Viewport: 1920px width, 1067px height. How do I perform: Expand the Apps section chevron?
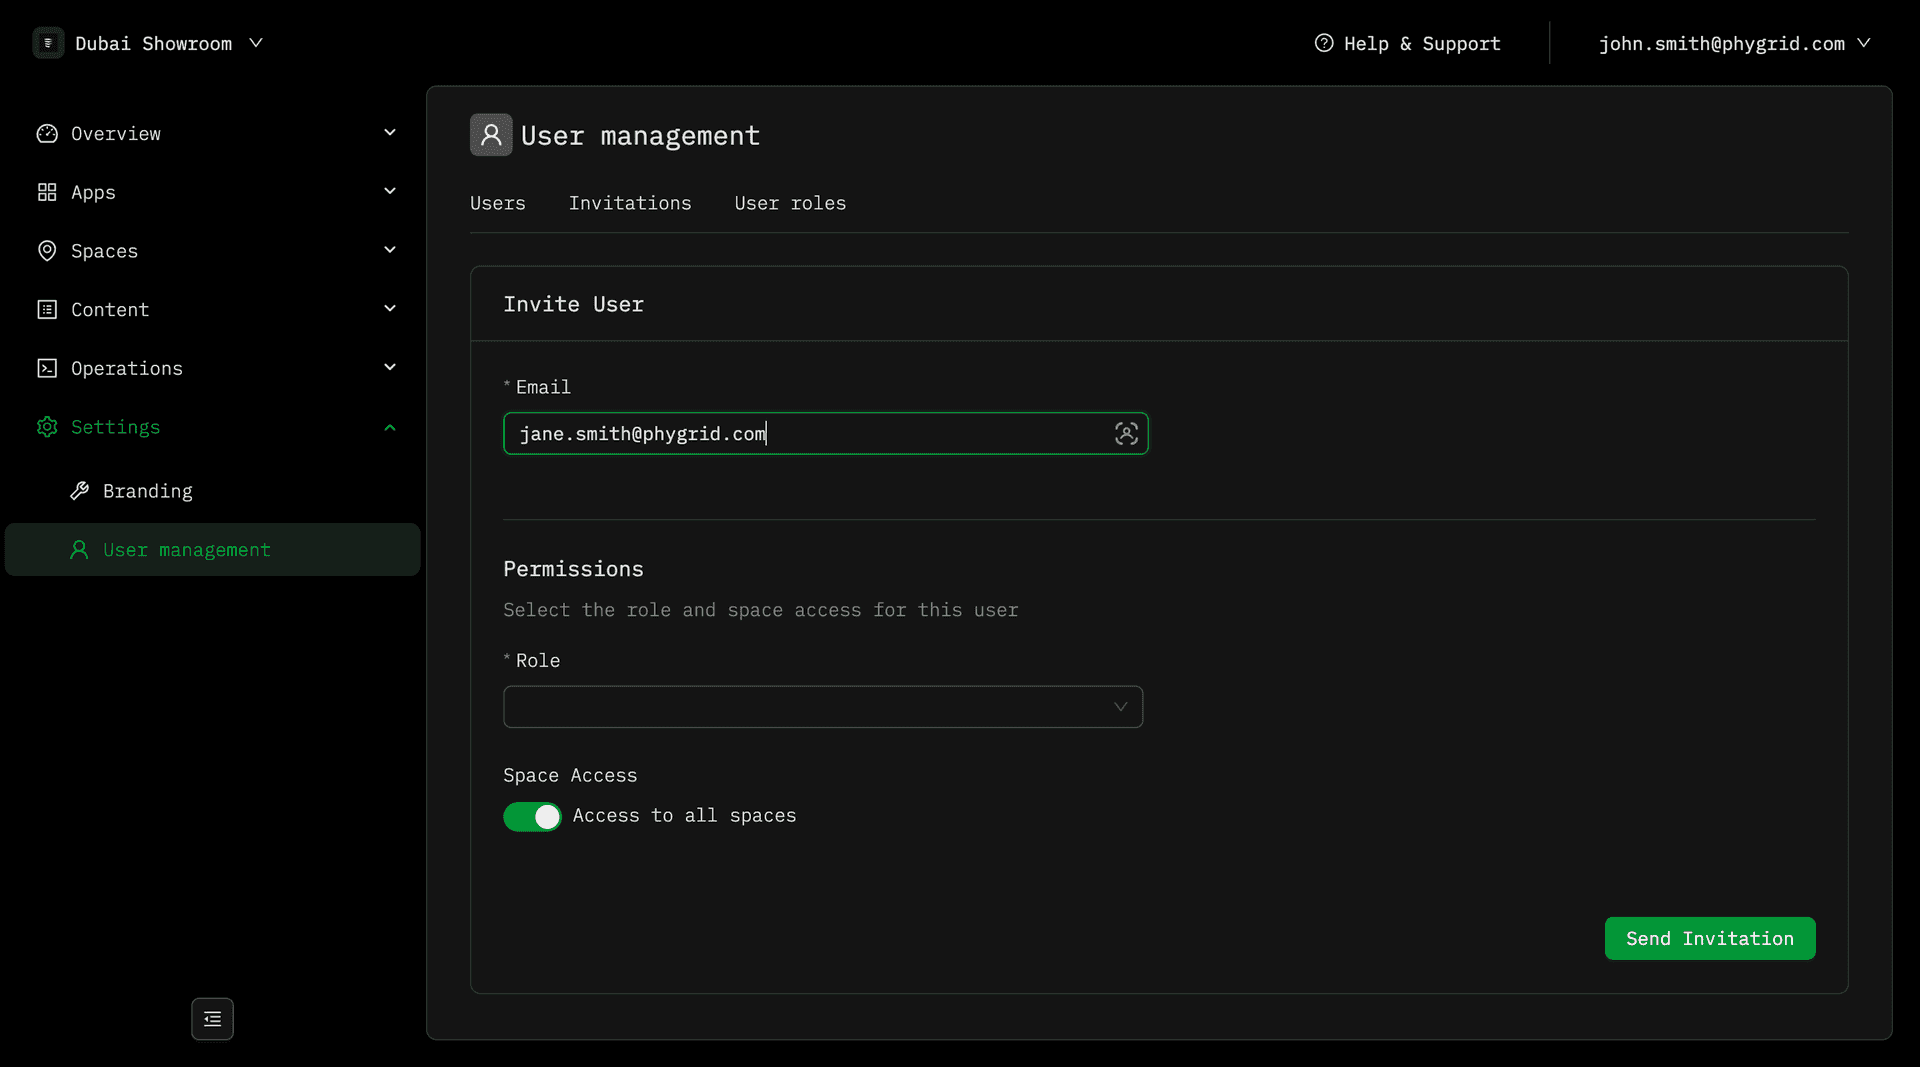point(390,191)
